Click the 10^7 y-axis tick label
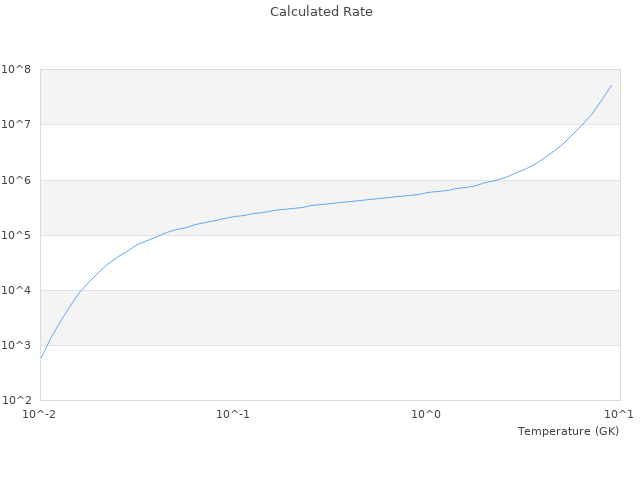 pos(16,124)
